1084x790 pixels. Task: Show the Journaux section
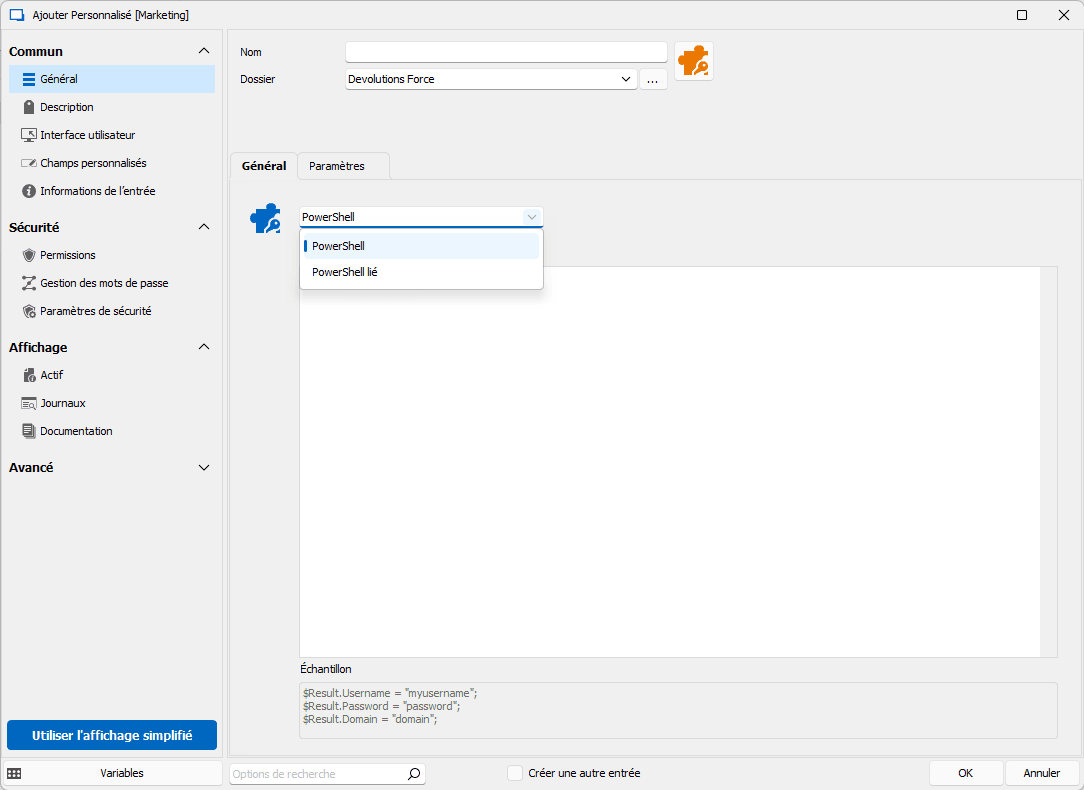pos(62,403)
